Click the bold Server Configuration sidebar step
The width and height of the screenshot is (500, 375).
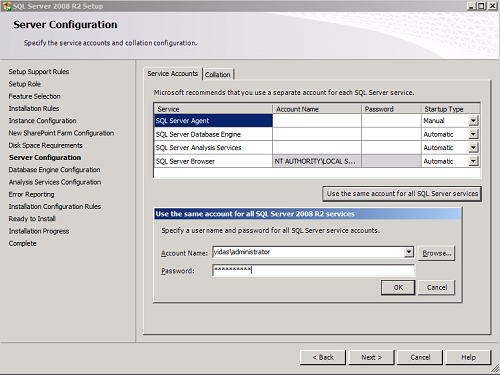pyautogui.click(x=45, y=157)
